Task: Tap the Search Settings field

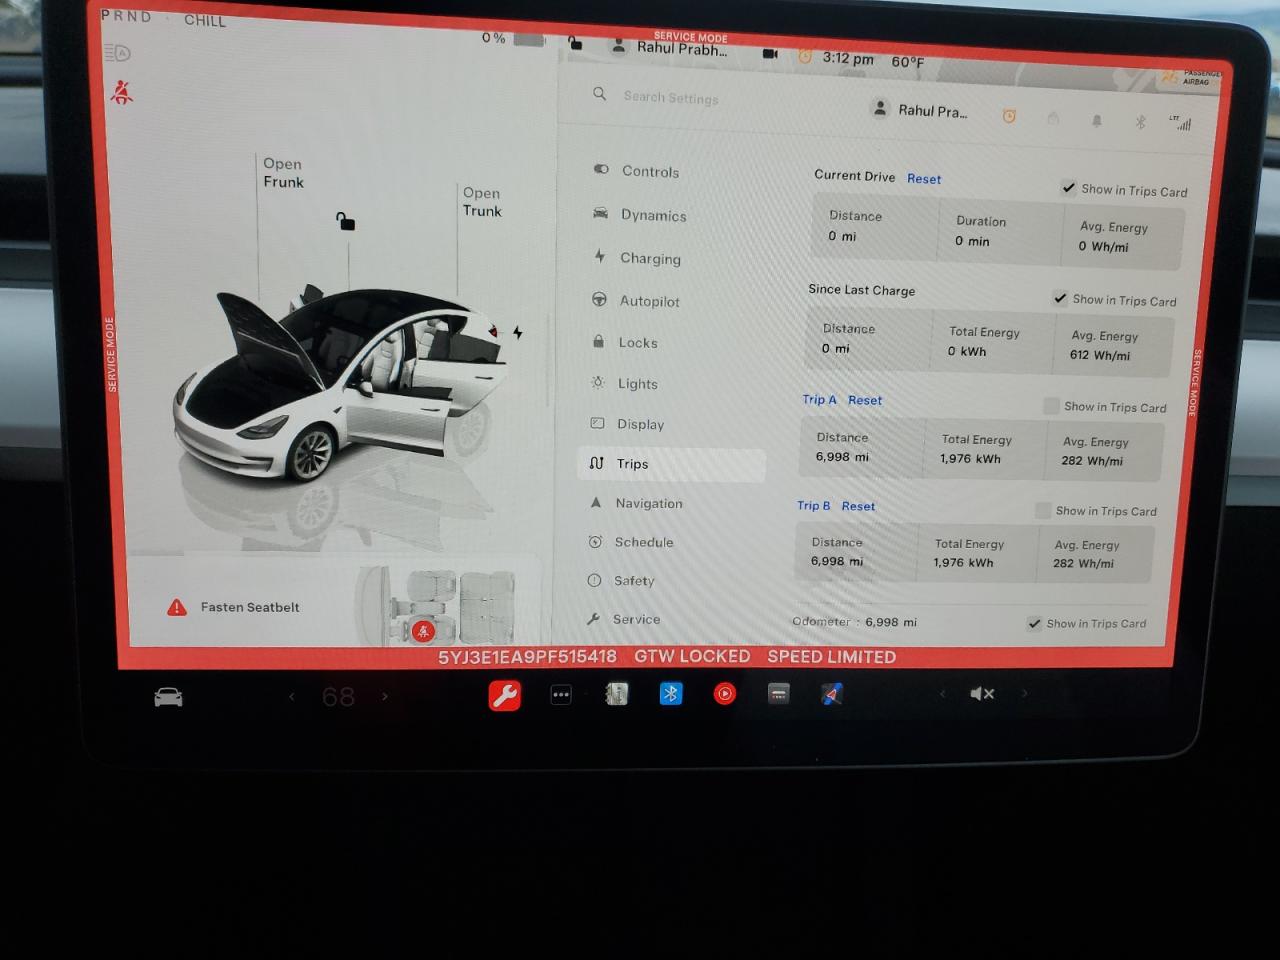Action: pyautogui.click(x=670, y=97)
